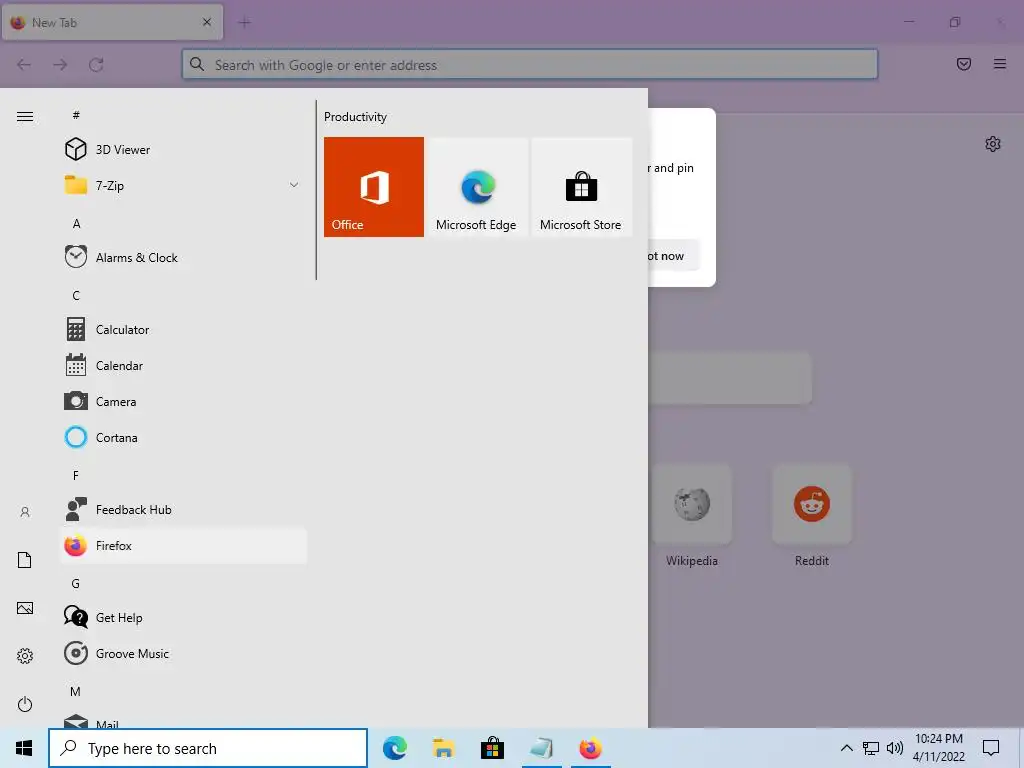Viewport: 1024px width, 768px height.
Task: Open Cortana from the app list
Action: pyautogui.click(x=184, y=438)
